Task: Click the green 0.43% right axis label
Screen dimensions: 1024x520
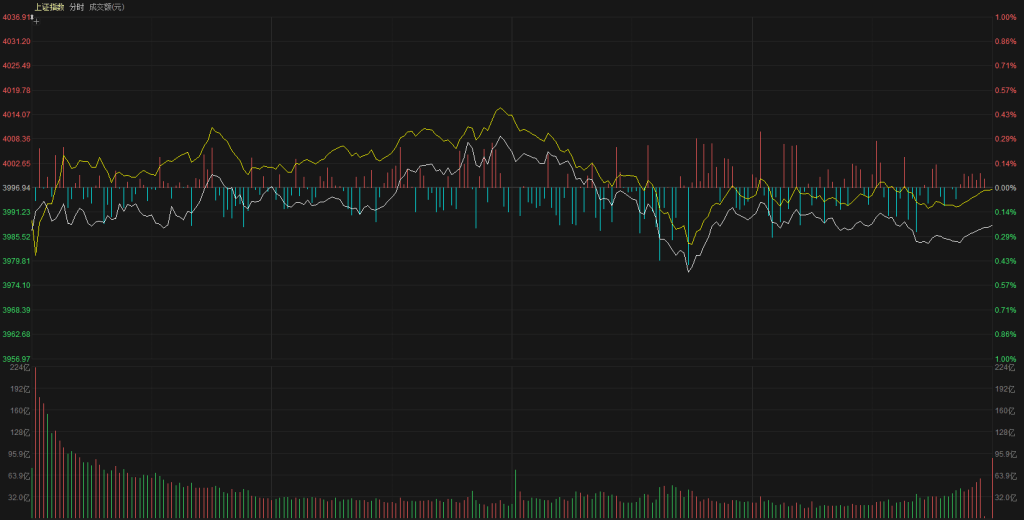Action: point(1005,261)
